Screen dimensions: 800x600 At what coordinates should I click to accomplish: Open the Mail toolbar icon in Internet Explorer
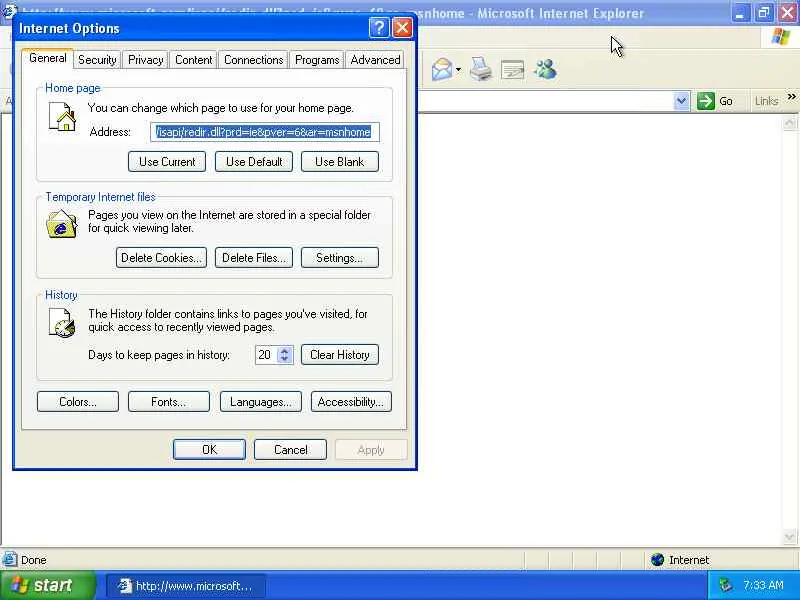click(442, 69)
